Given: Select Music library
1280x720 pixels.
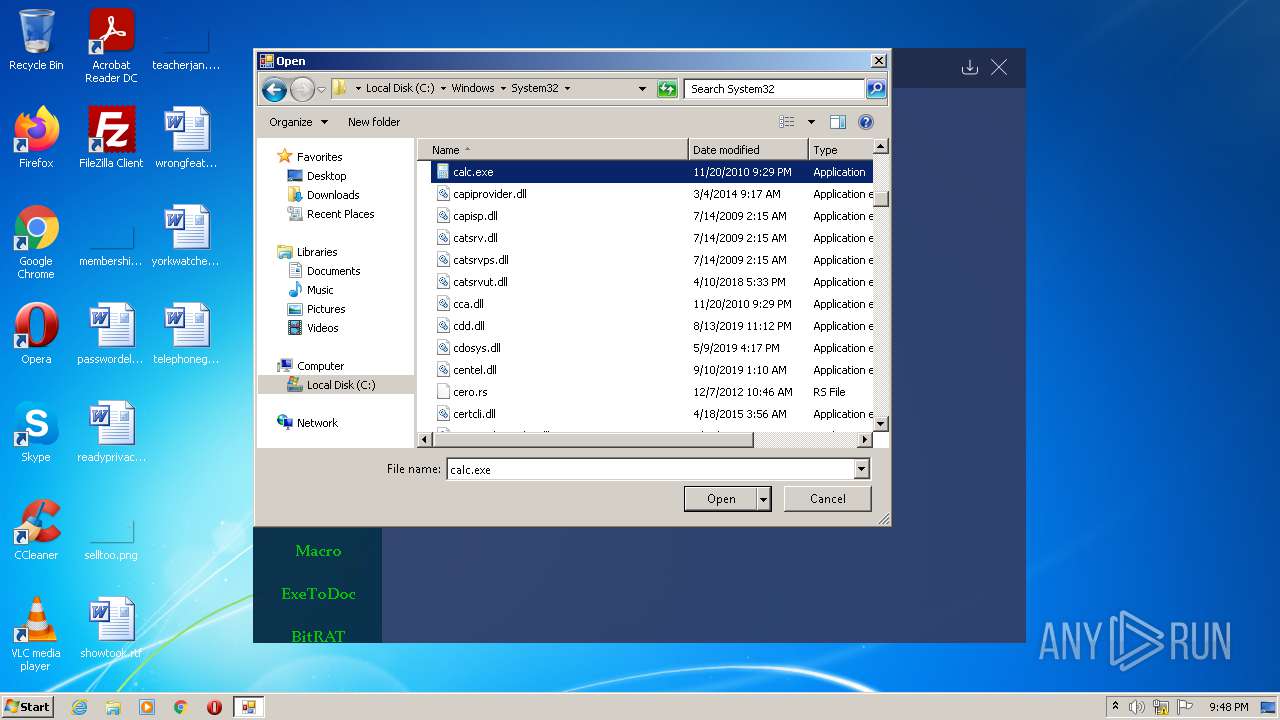Looking at the screenshot, I should (x=320, y=290).
